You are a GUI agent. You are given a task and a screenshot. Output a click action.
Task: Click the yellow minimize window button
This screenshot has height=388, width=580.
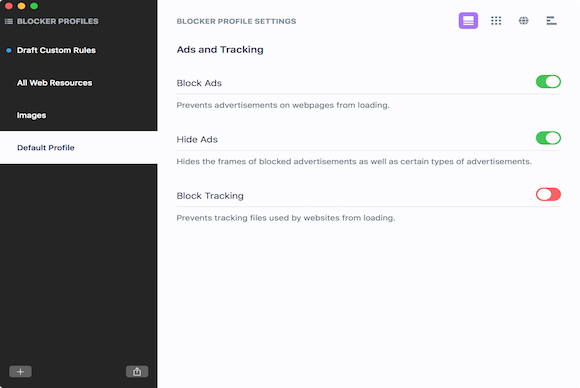[21, 6]
